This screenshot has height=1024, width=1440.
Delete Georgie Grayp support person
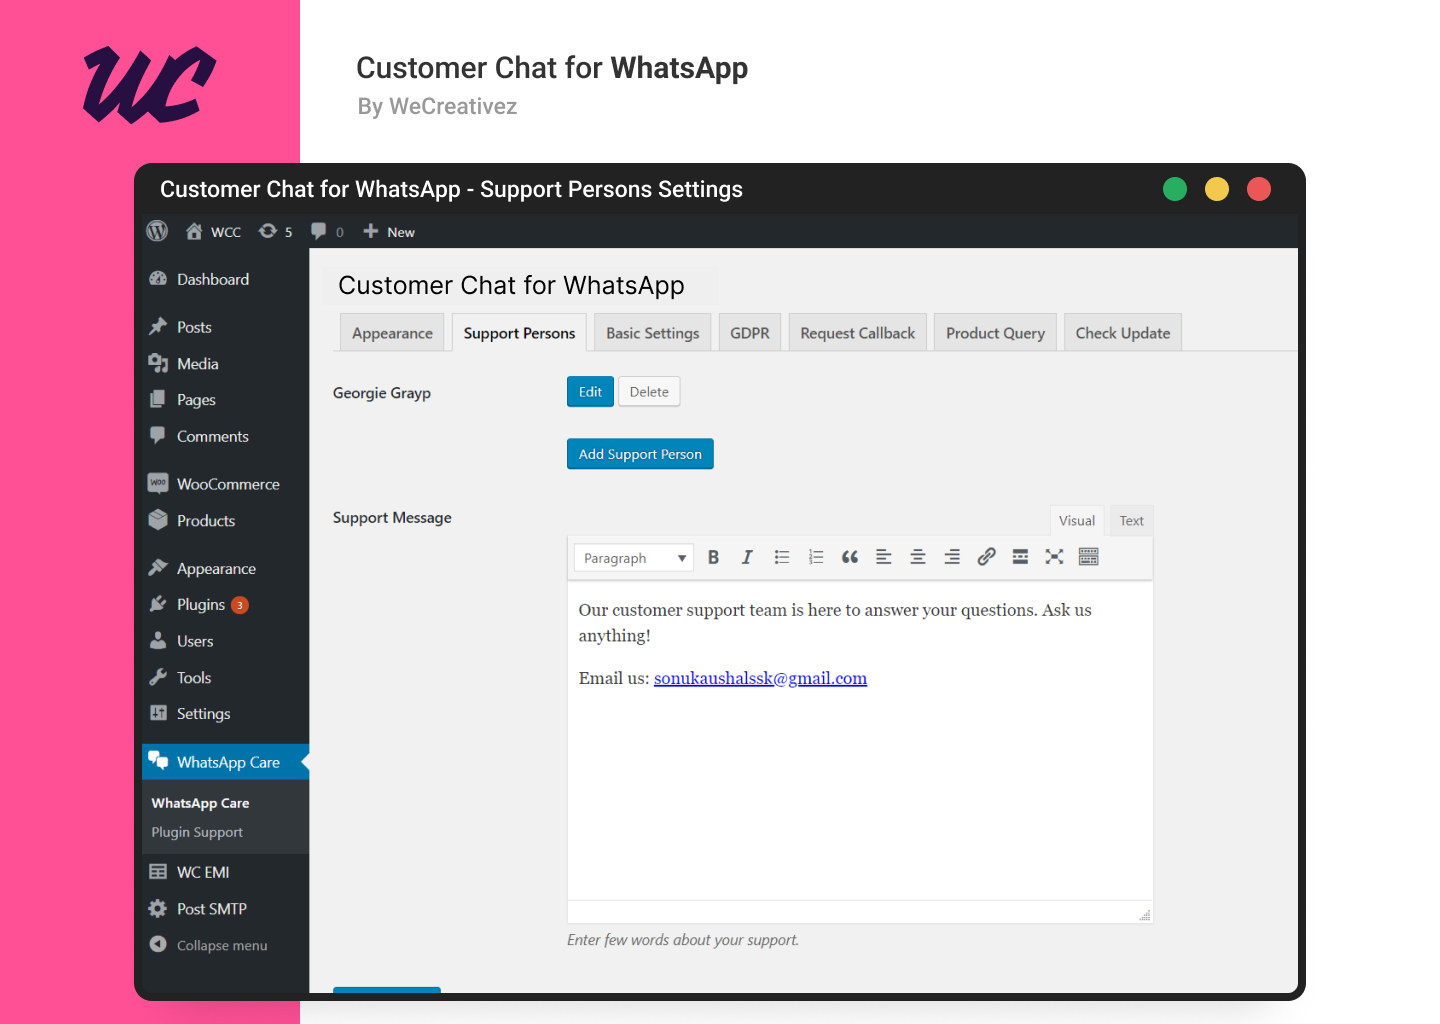(649, 392)
